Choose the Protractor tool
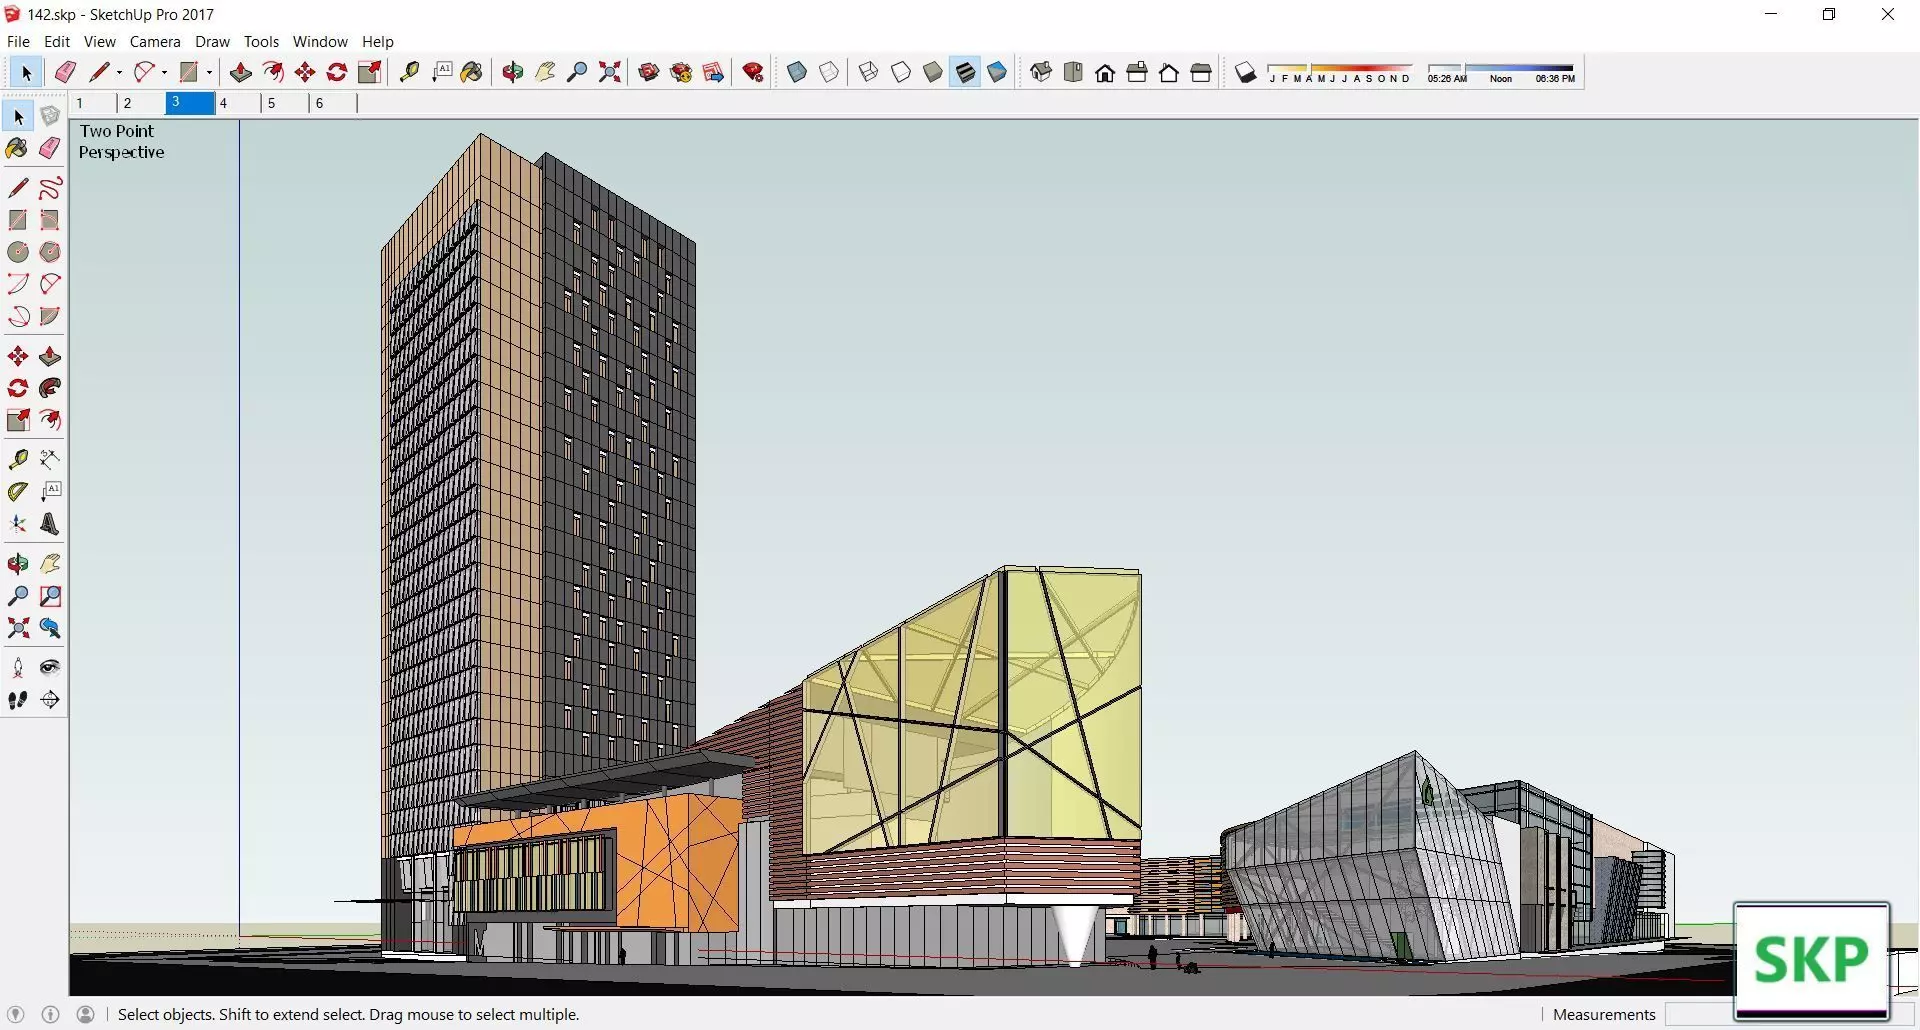 click(x=18, y=491)
